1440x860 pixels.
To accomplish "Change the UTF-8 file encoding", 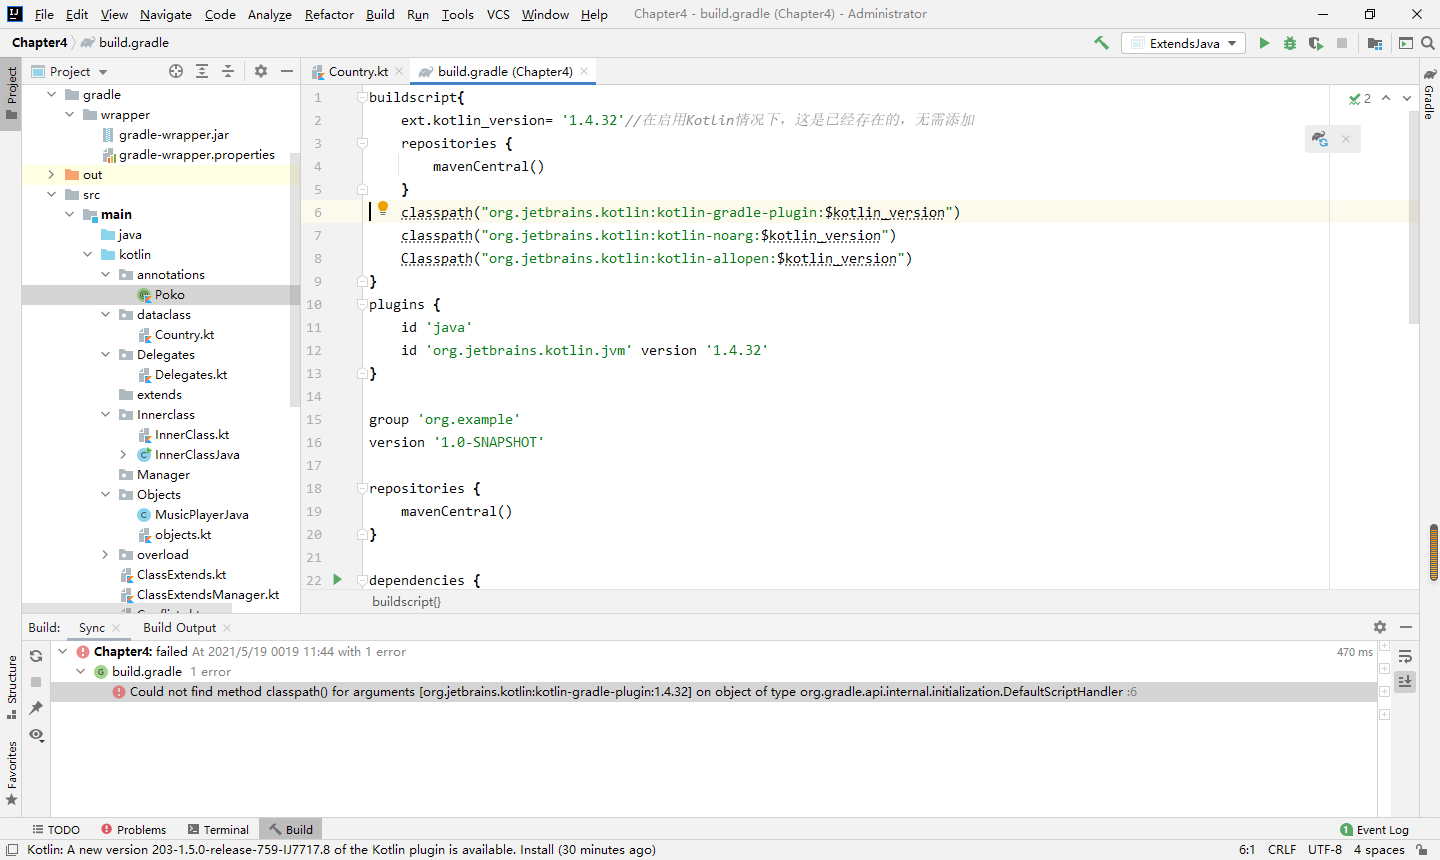I will pyautogui.click(x=1325, y=849).
